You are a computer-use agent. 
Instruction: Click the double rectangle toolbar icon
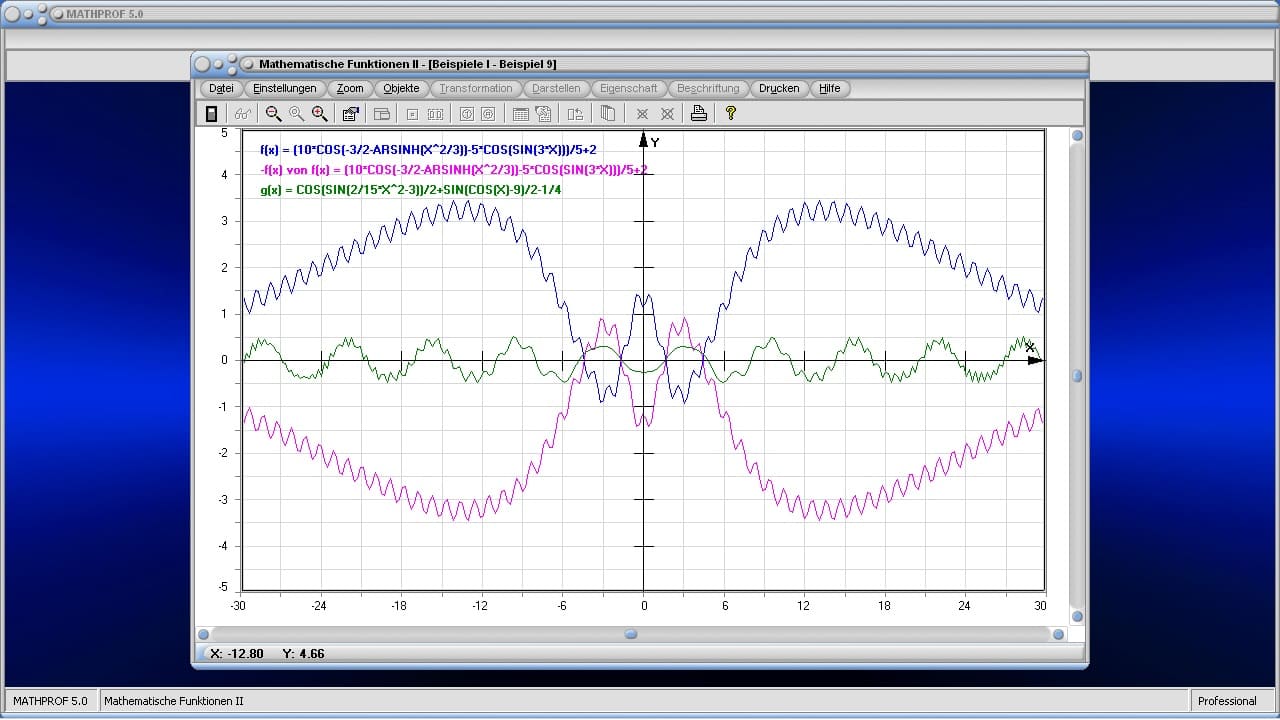coord(435,114)
